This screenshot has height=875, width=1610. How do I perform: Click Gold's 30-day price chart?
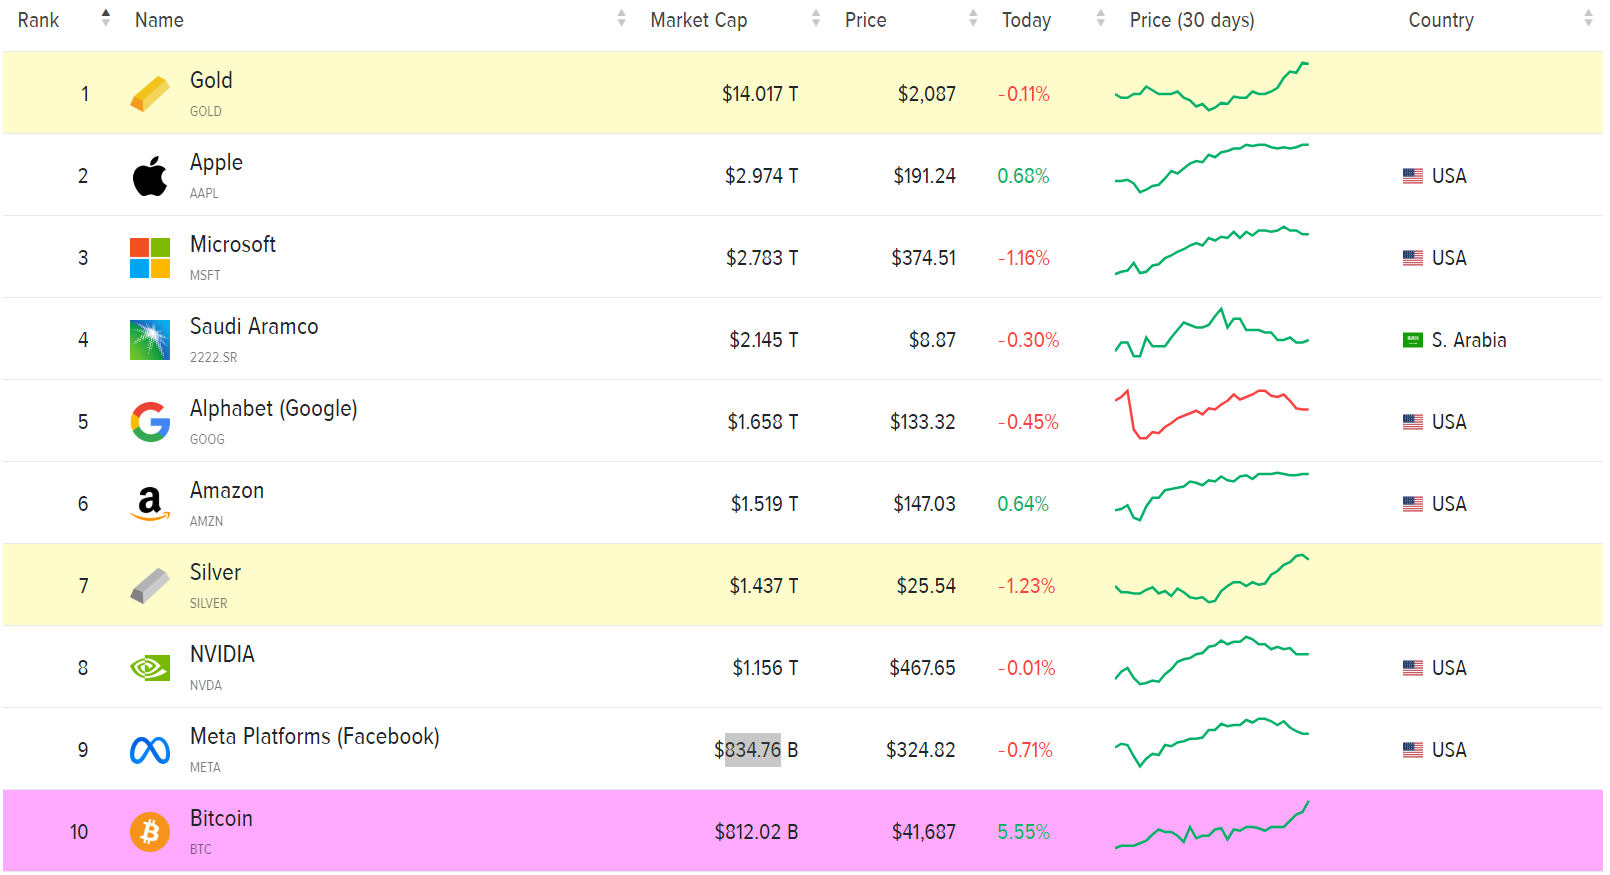point(1212,86)
